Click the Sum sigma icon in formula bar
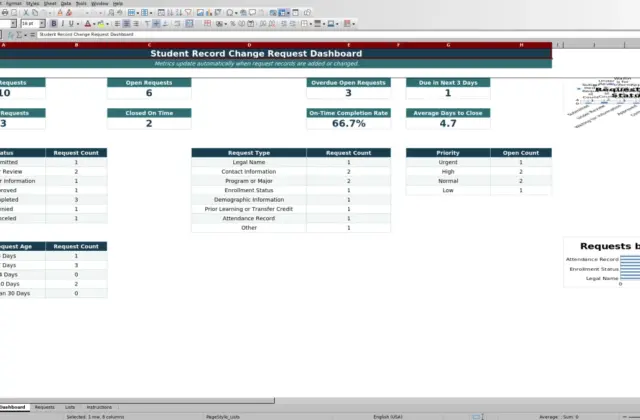640x420 pixels. tap(19, 35)
